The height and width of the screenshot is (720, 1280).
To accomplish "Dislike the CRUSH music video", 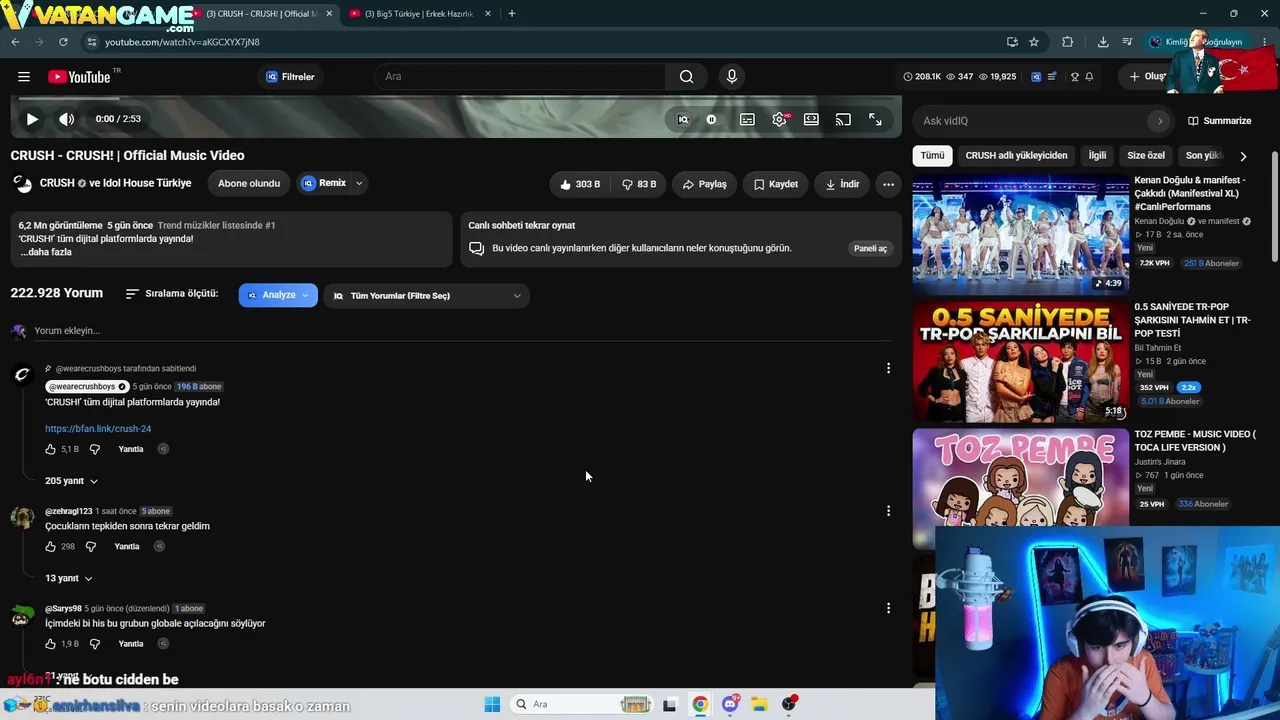I will tap(639, 184).
